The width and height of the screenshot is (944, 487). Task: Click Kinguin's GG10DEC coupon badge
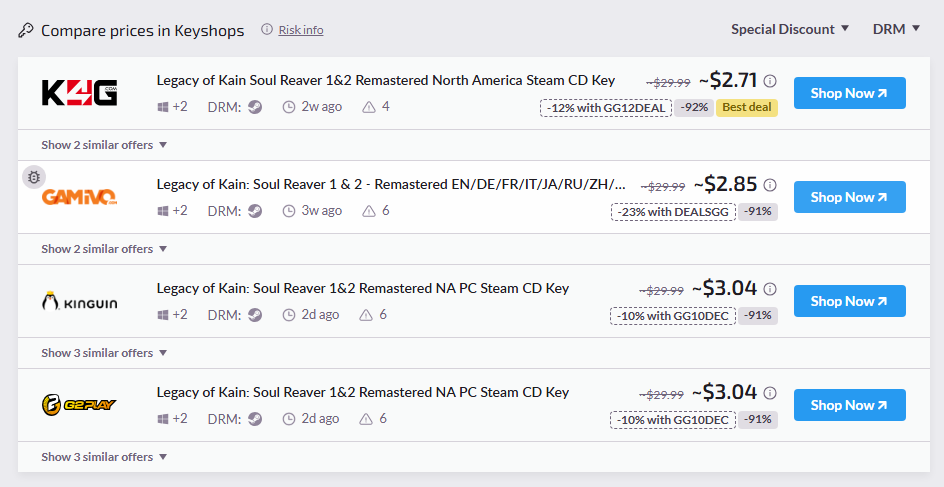coord(673,316)
